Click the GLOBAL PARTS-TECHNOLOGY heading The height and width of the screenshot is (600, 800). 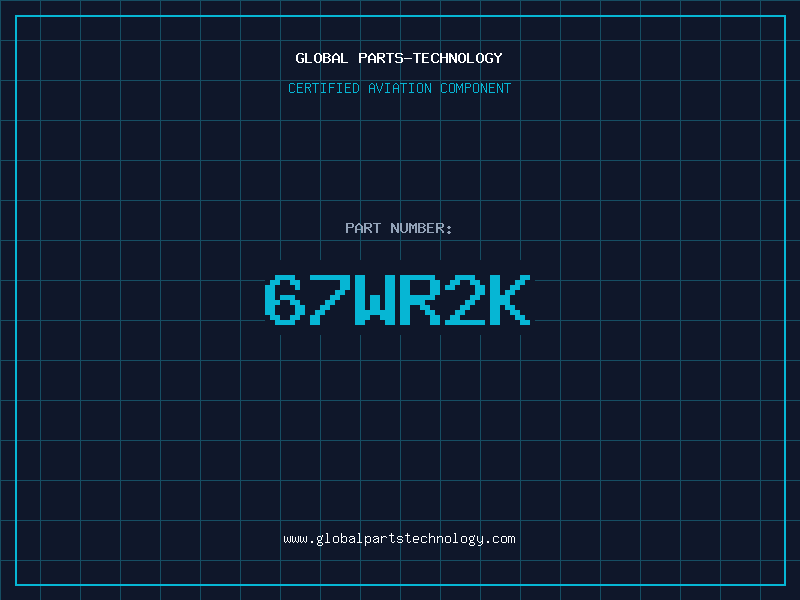click(399, 58)
